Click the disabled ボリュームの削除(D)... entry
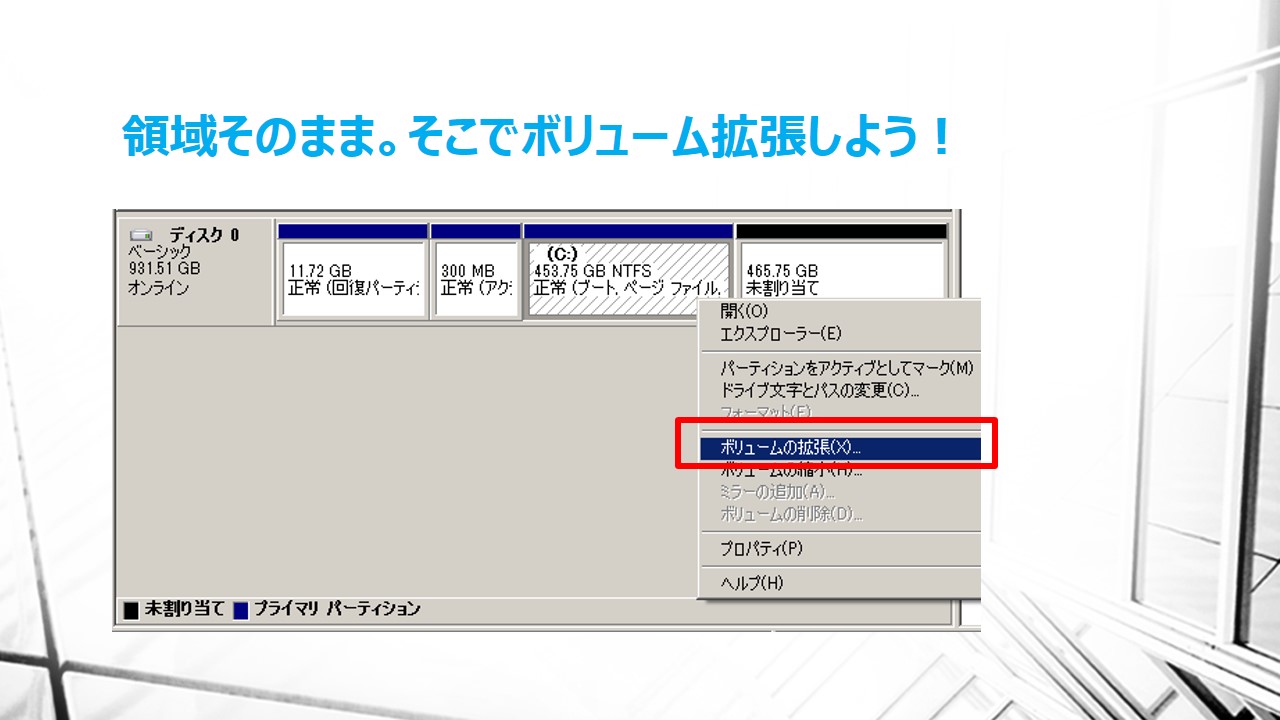 coord(791,514)
